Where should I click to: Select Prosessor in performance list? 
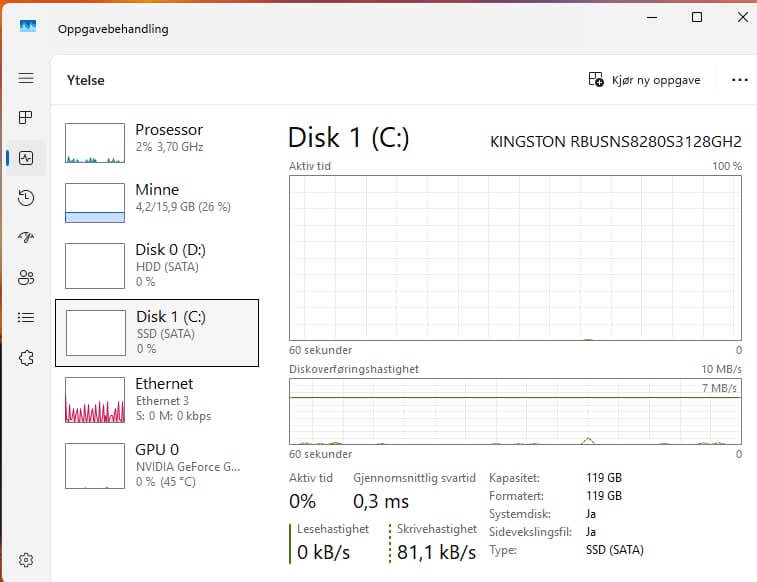(157, 143)
